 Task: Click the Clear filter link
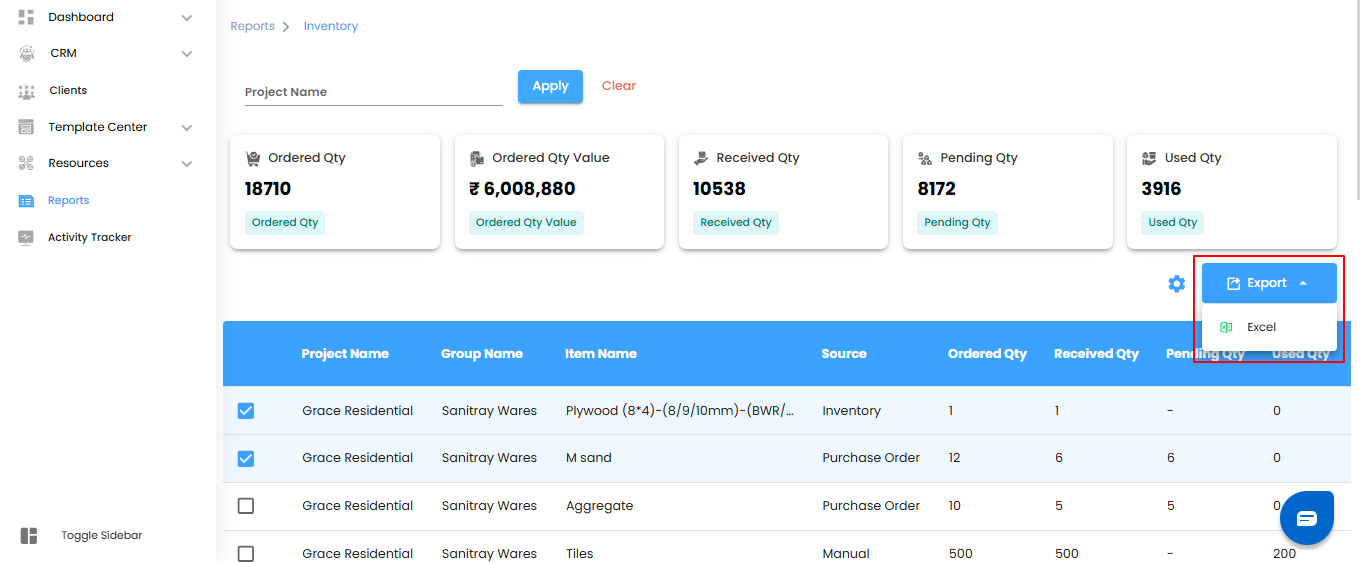point(619,86)
